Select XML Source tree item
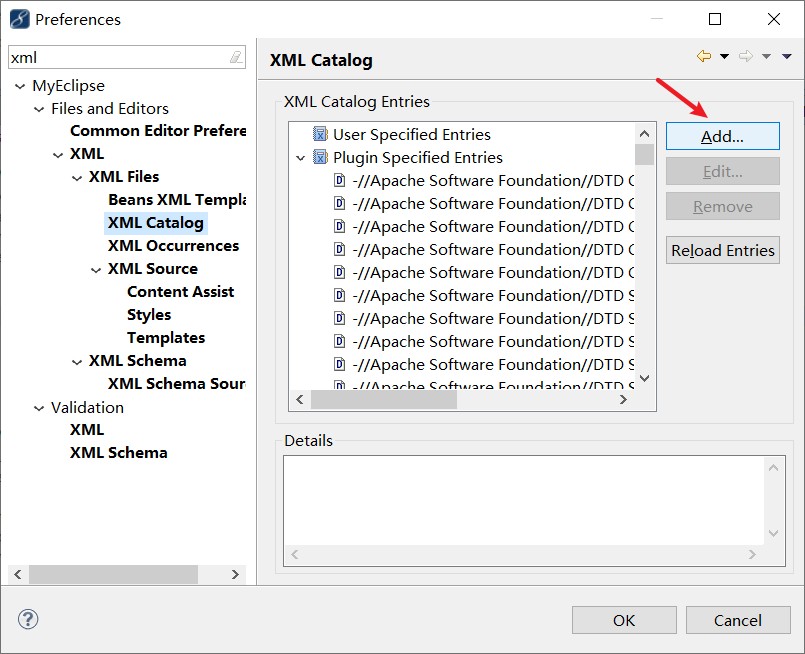 153,269
